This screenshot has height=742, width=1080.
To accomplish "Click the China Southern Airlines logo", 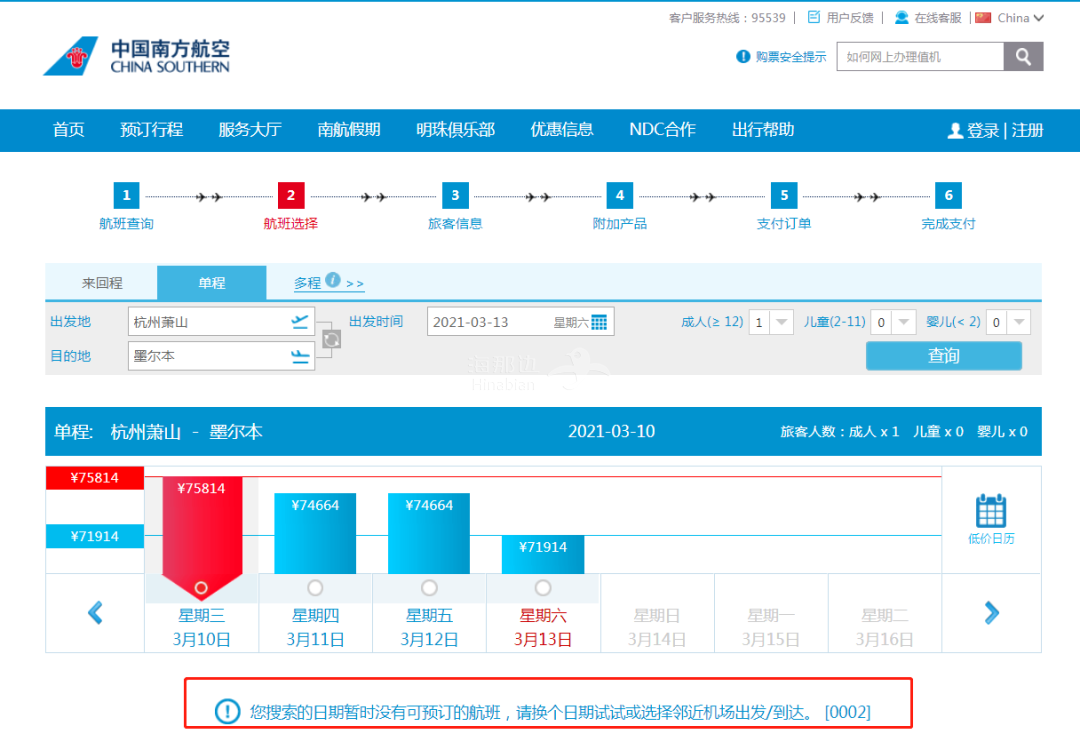I will (x=137, y=56).
